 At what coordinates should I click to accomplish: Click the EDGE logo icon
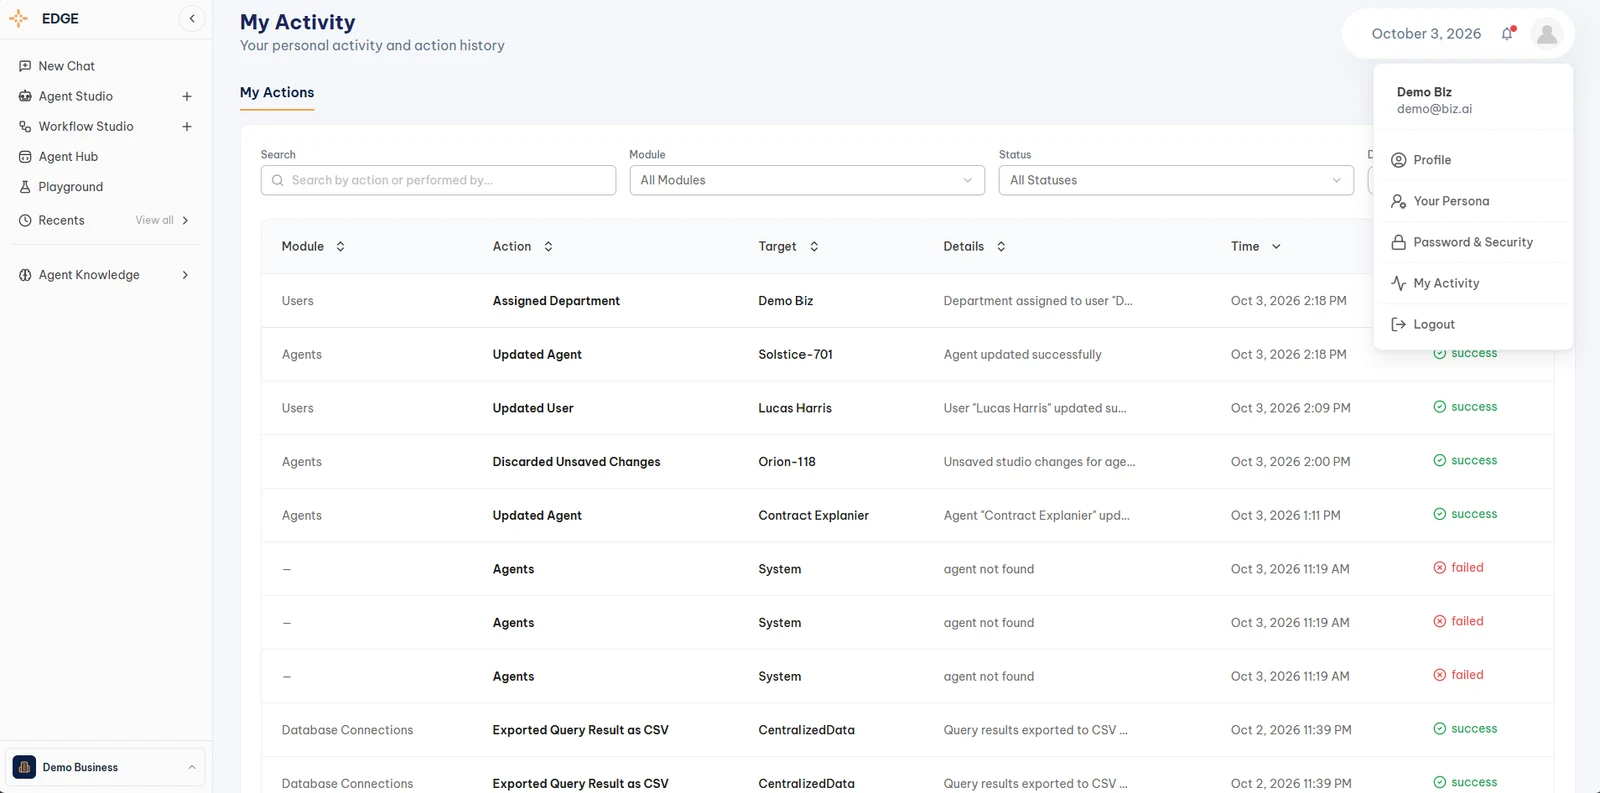click(x=18, y=18)
